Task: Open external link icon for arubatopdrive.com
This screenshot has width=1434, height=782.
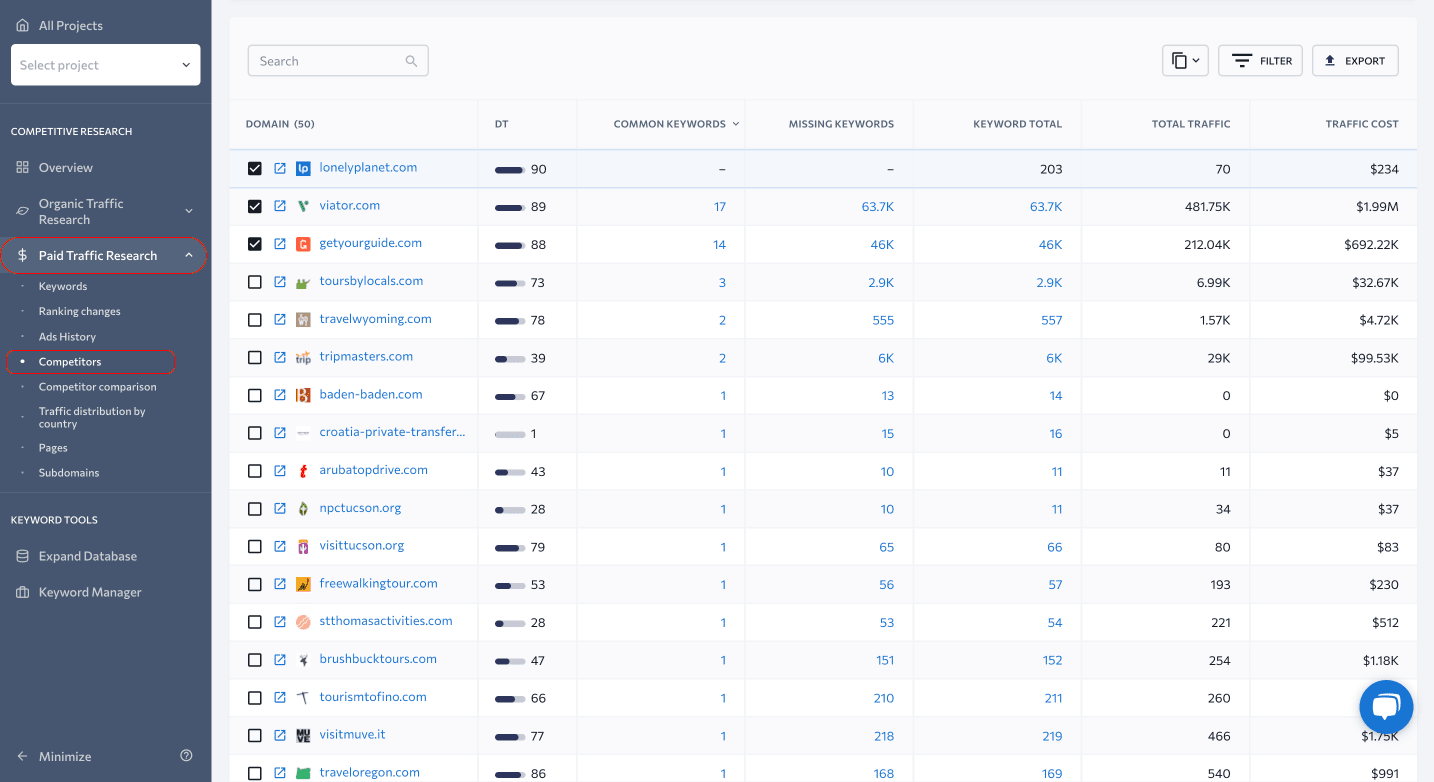Action: 280,471
